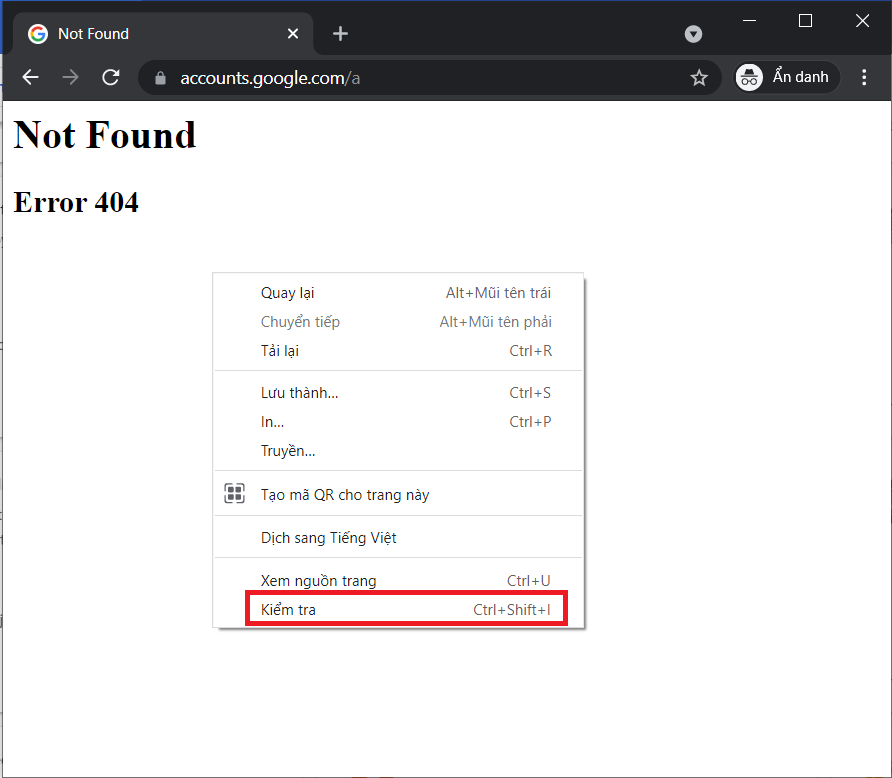Choose Quay lại in the context menu
The width and height of the screenshot is (892, 778).
coord(398,293)
